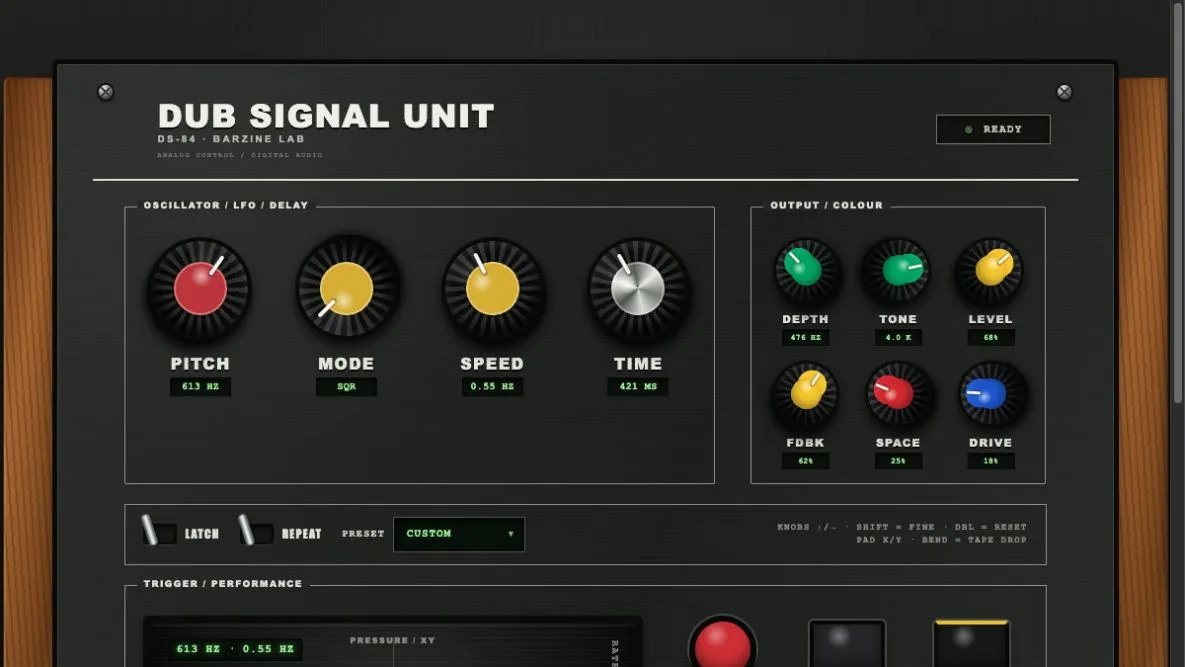Click the MODE value SQR readout
1185x667 pixels.
pyautogui.click(x=346, y=386)
